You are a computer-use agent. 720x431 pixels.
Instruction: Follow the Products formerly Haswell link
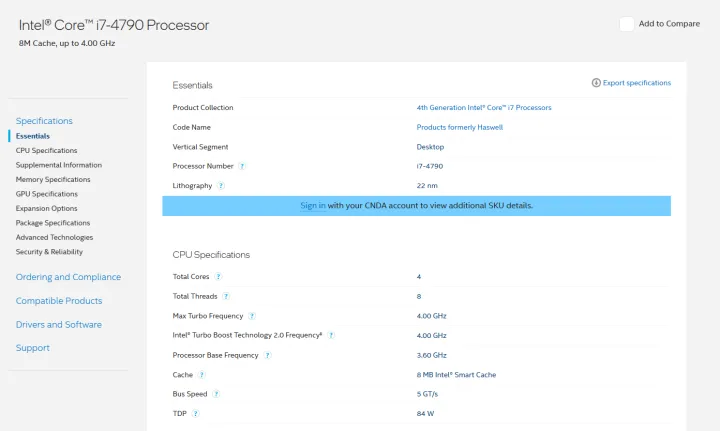459,127
